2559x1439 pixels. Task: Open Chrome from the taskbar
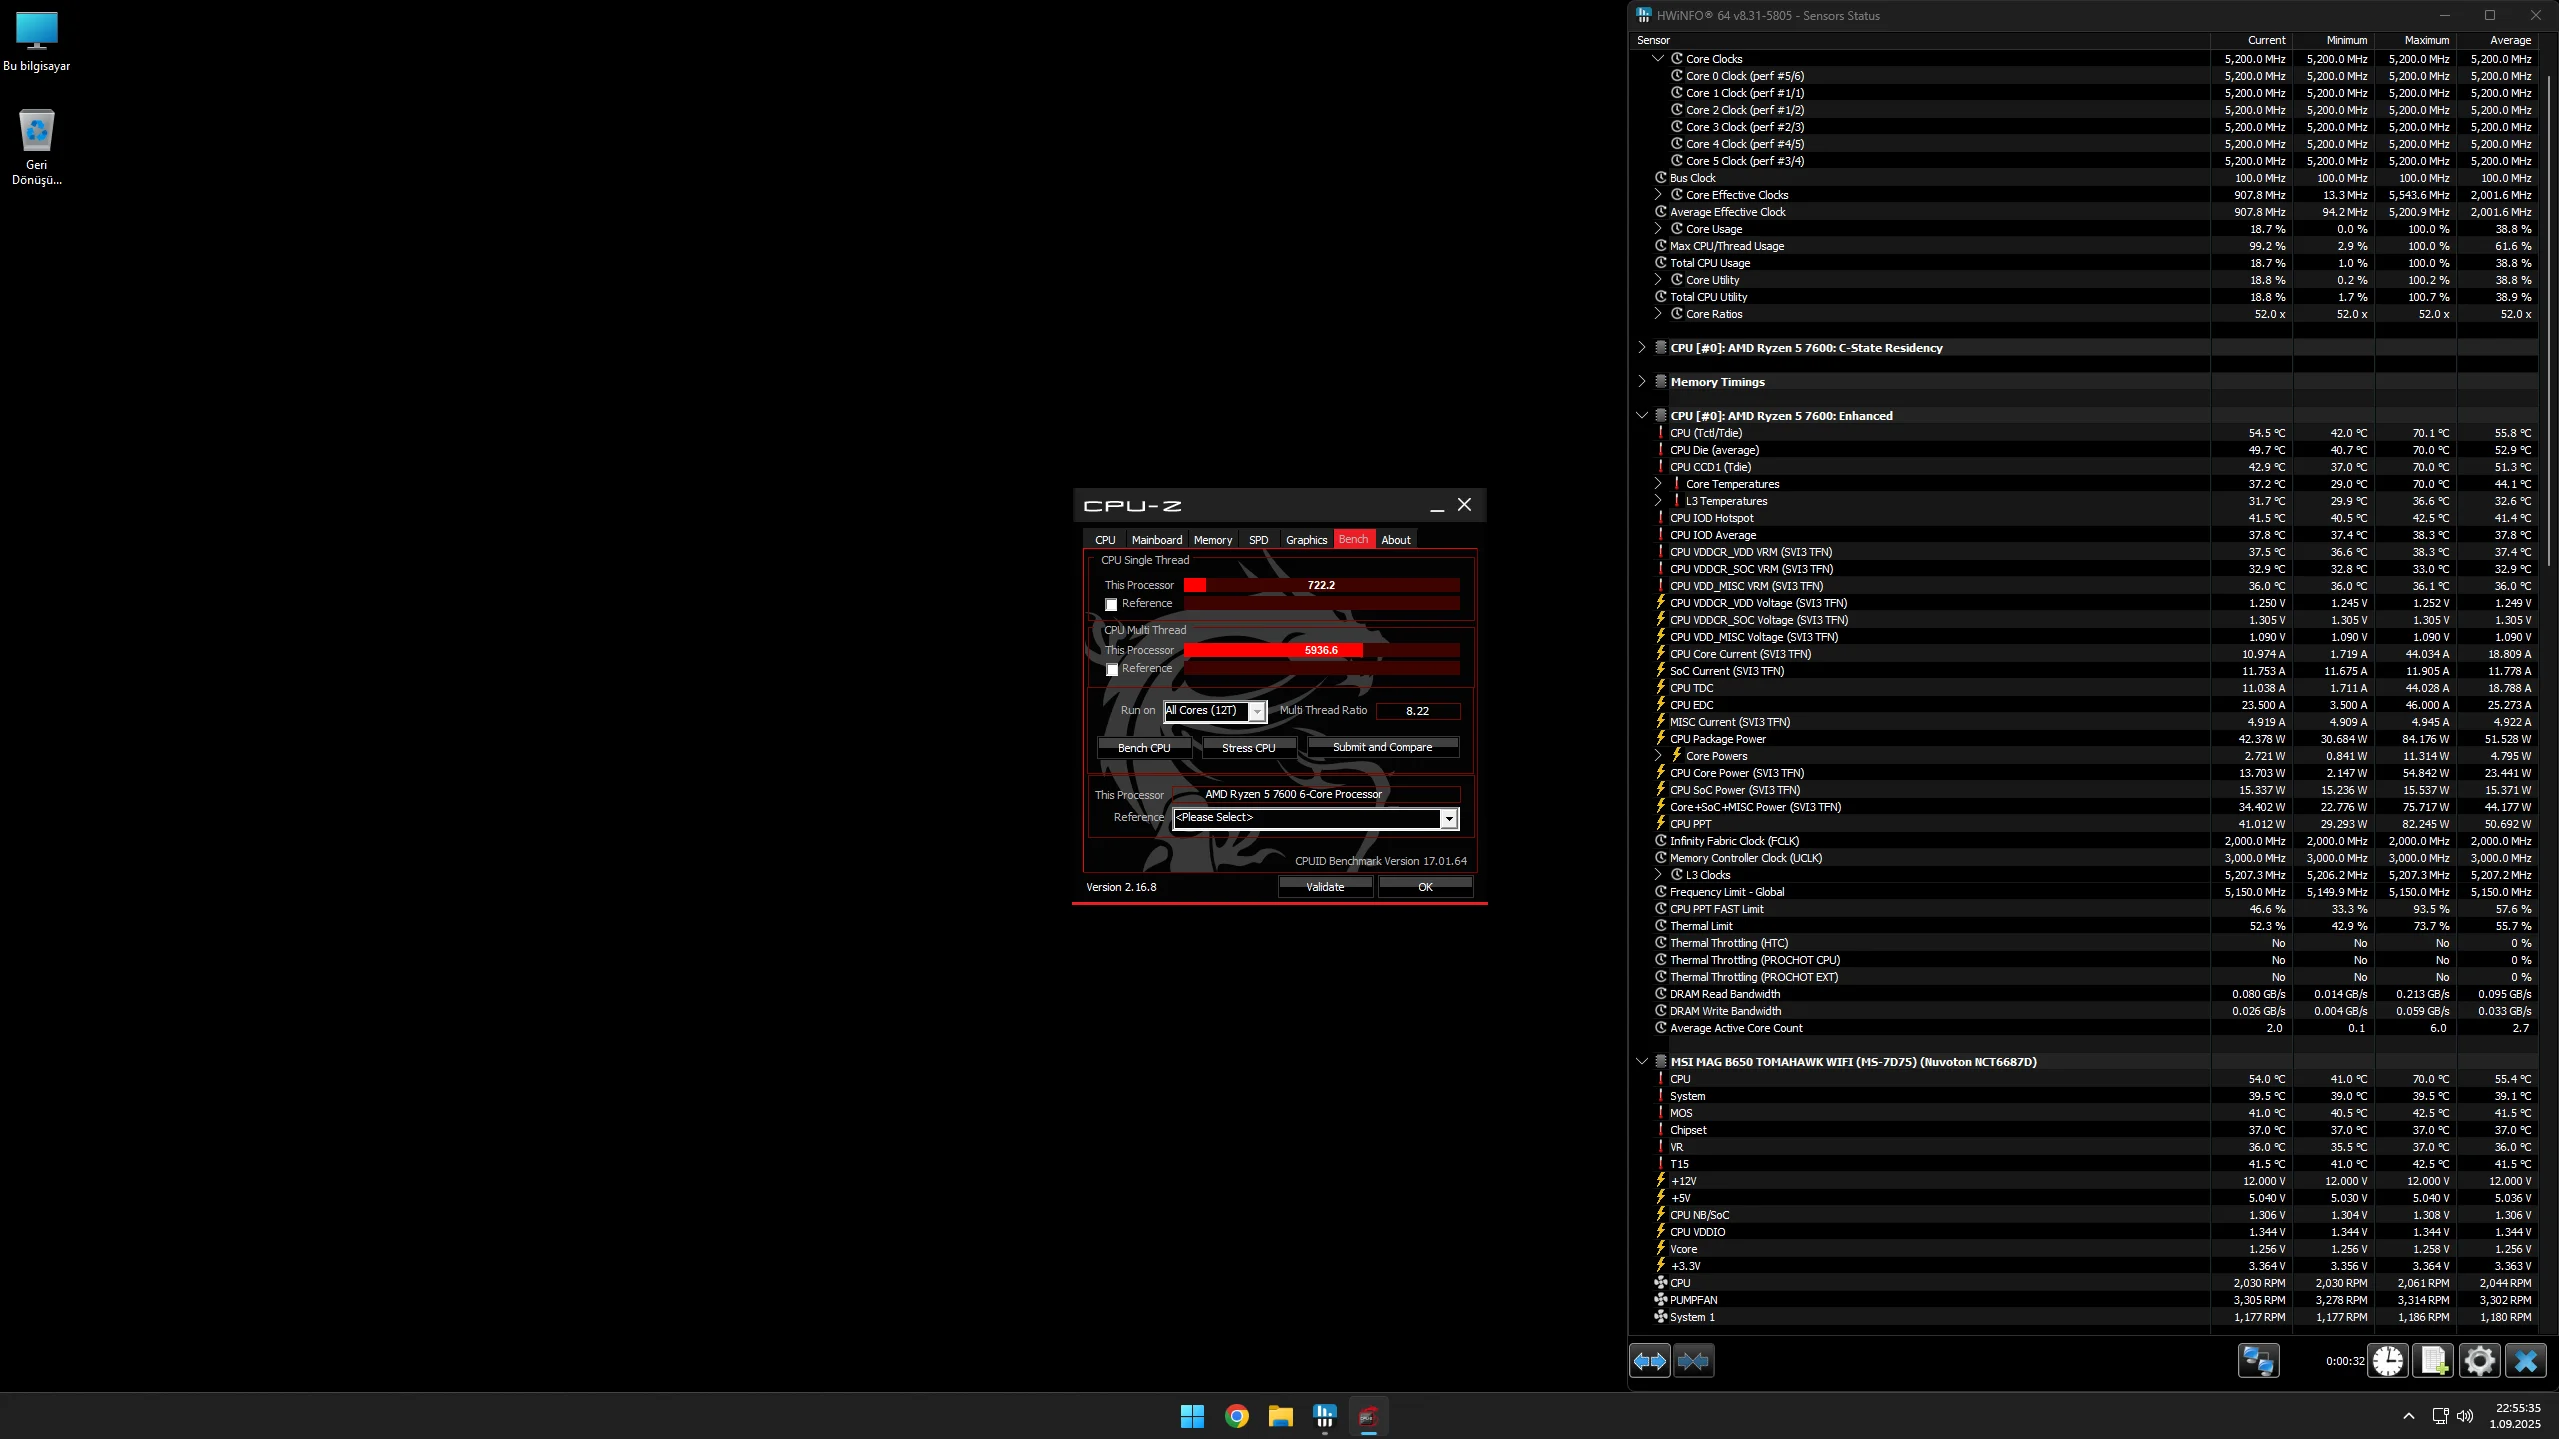[1236, 1416]
